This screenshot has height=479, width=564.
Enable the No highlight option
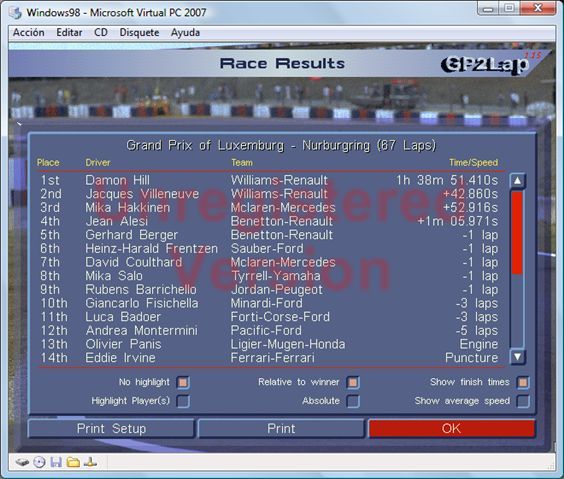click(183, 382)
